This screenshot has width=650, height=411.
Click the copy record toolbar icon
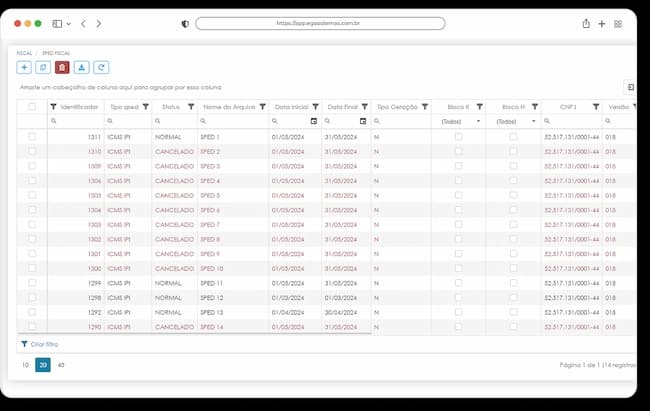(x=43, y=67)
